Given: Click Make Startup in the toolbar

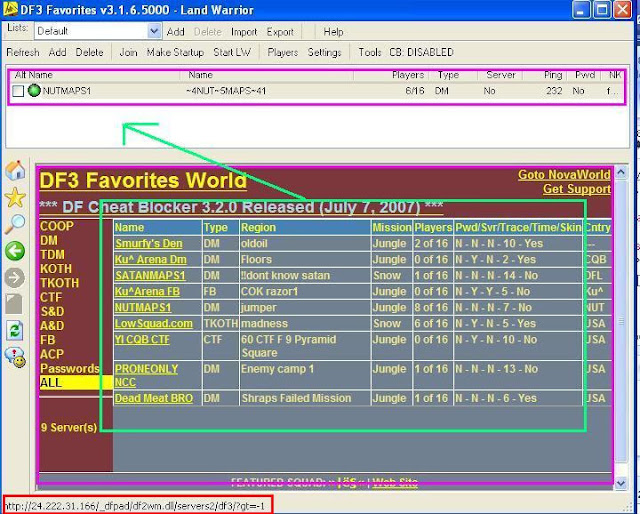Looking at the screenshot, I should [175, 52].
